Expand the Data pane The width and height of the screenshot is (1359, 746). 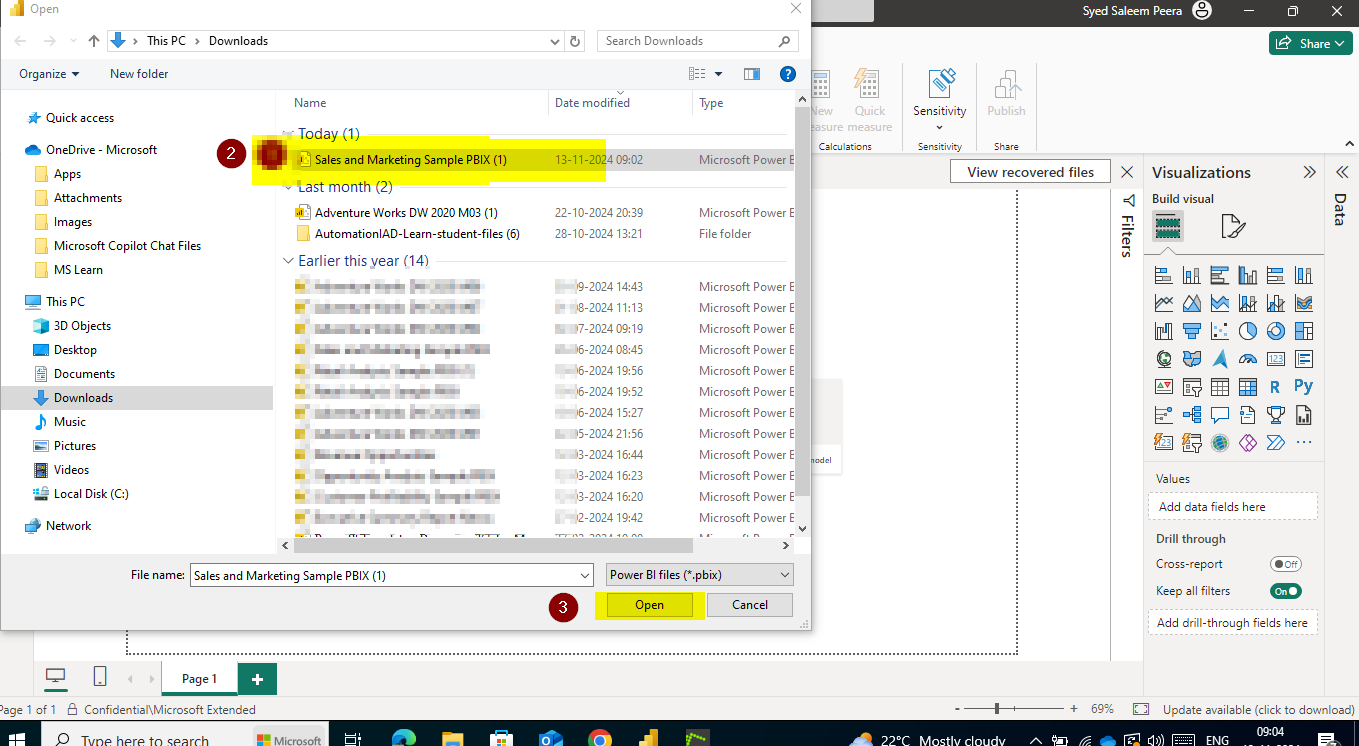click(1342, 172)
